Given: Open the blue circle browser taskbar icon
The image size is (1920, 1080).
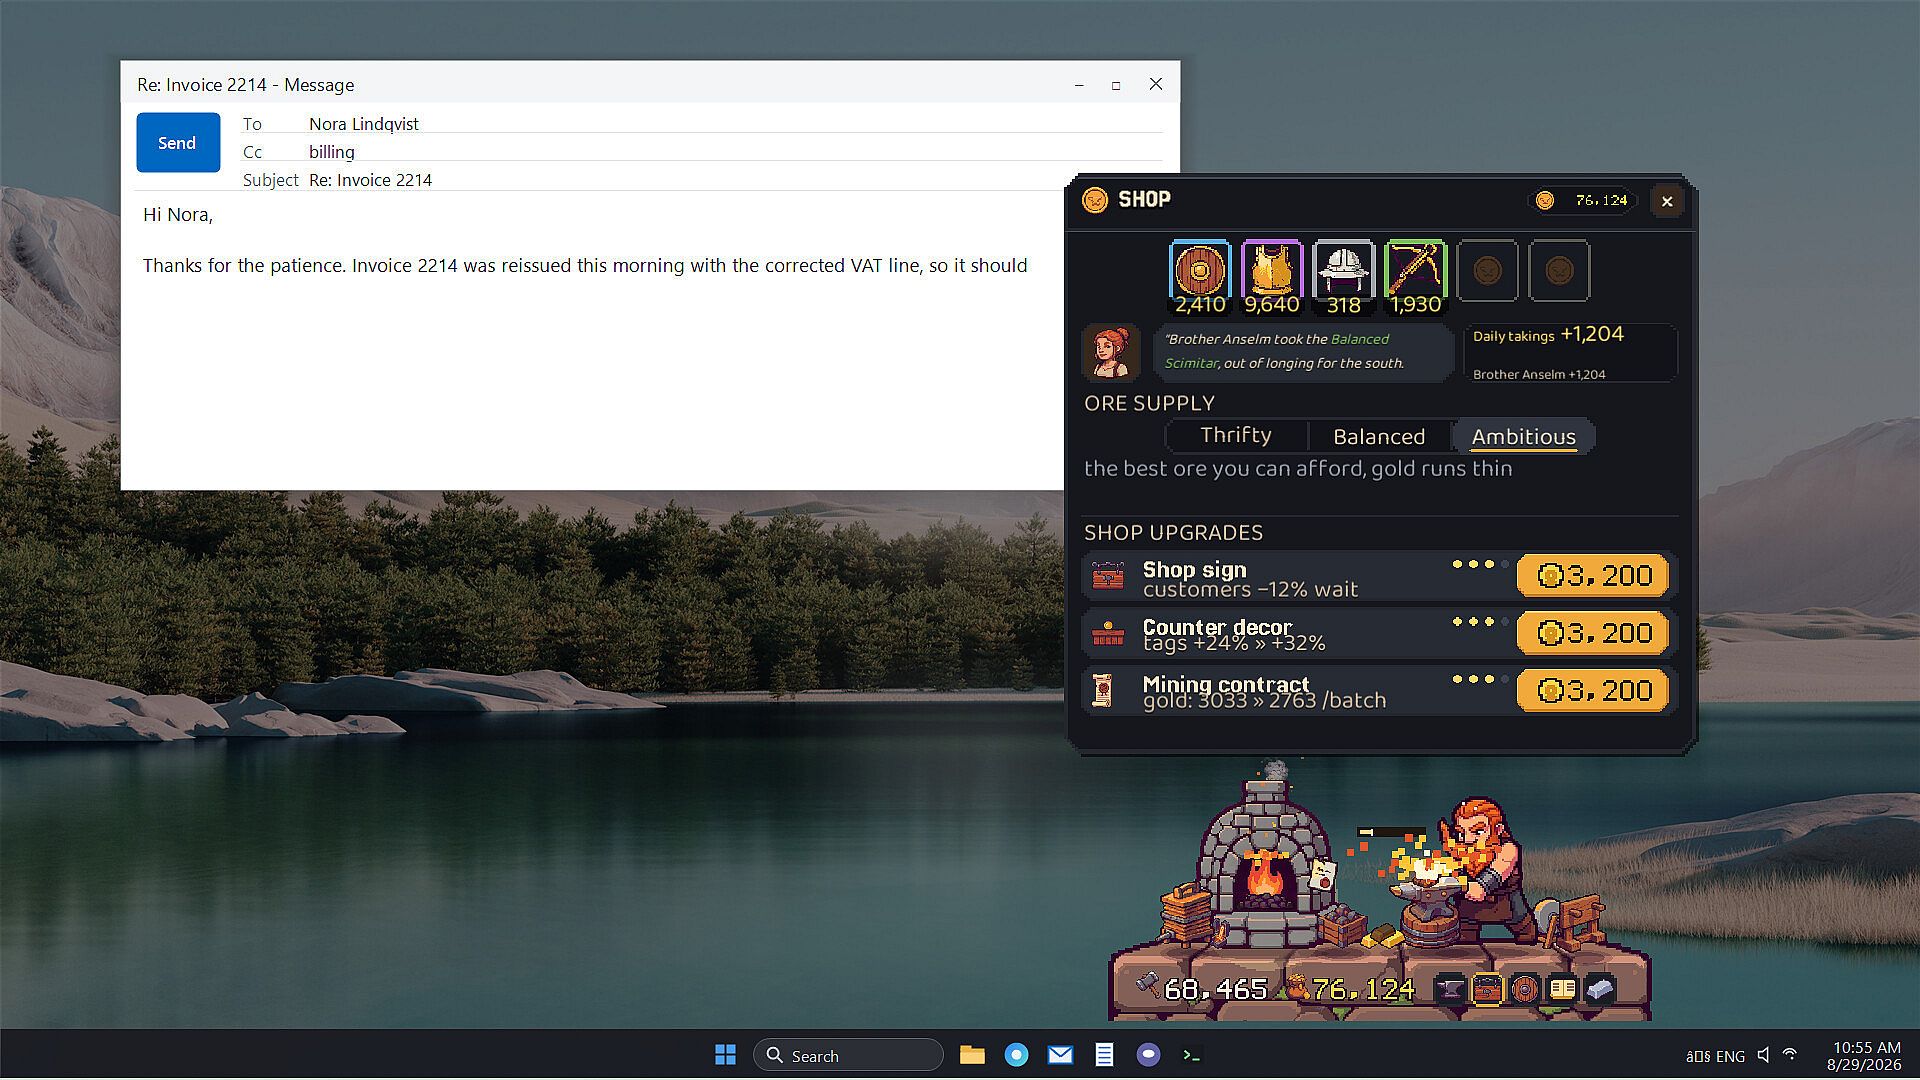Looking at the screenshot, I should 1016,1055.
